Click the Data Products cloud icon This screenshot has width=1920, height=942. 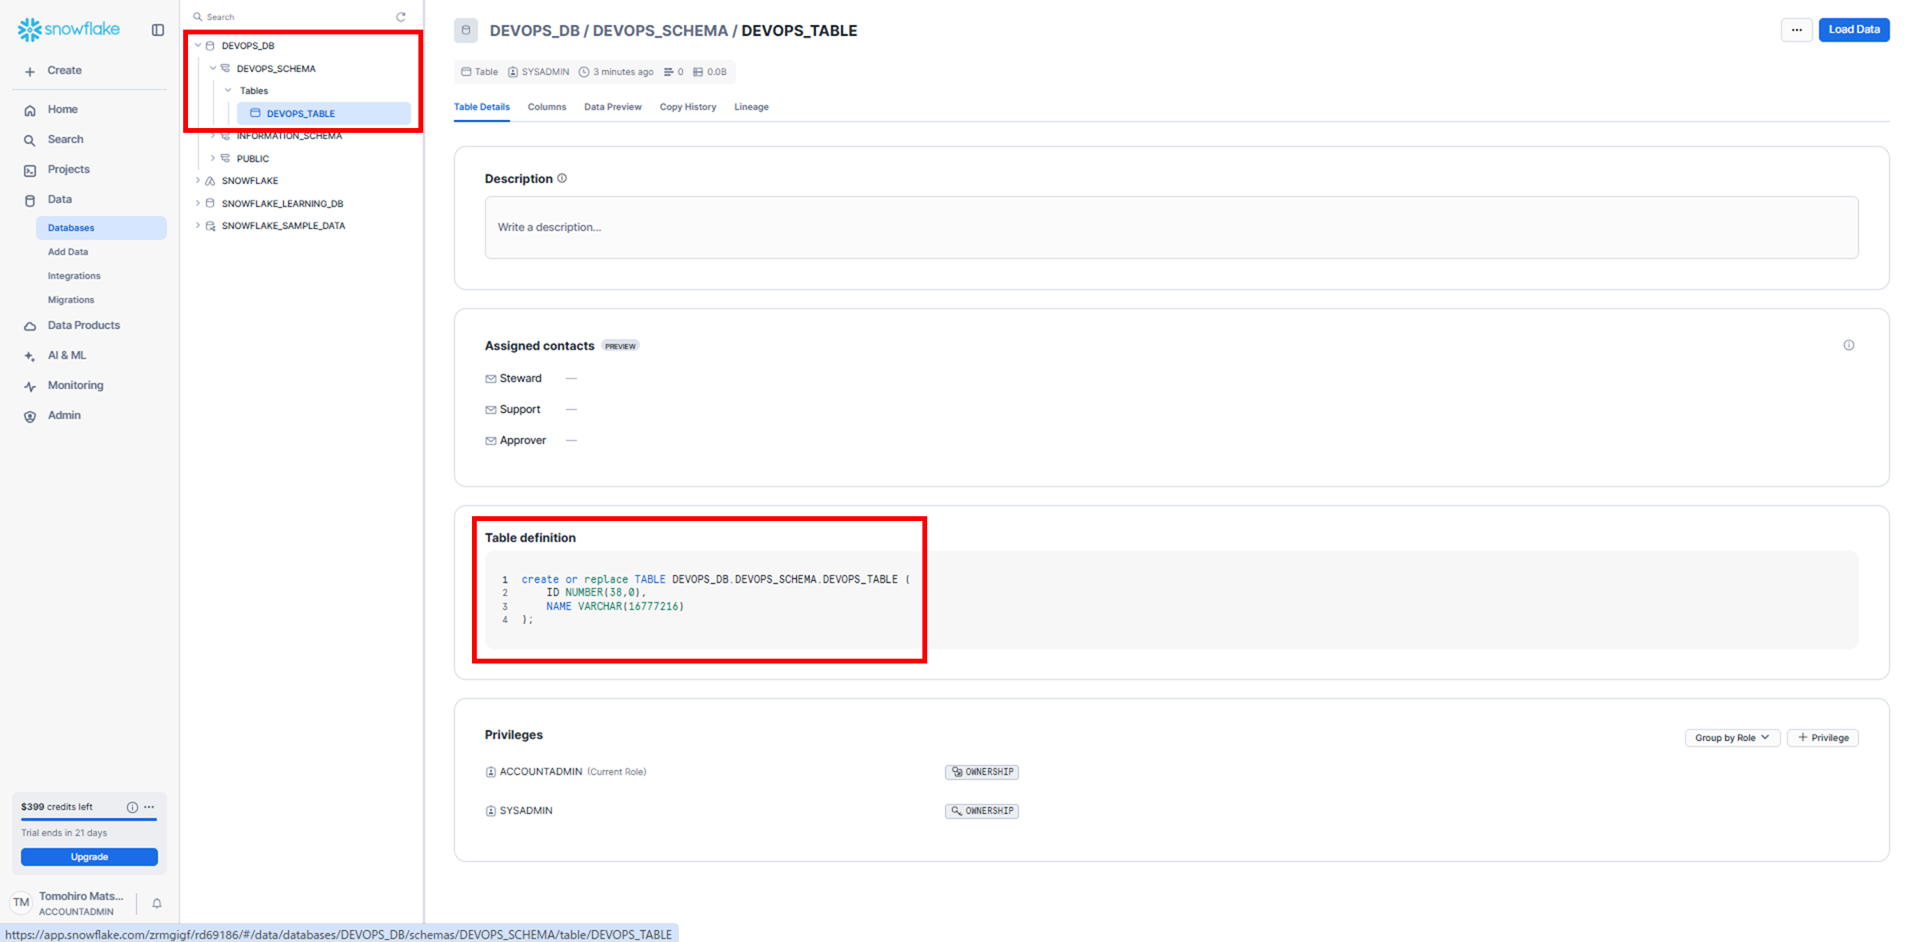pyautogui.click(x=30, y=326)
